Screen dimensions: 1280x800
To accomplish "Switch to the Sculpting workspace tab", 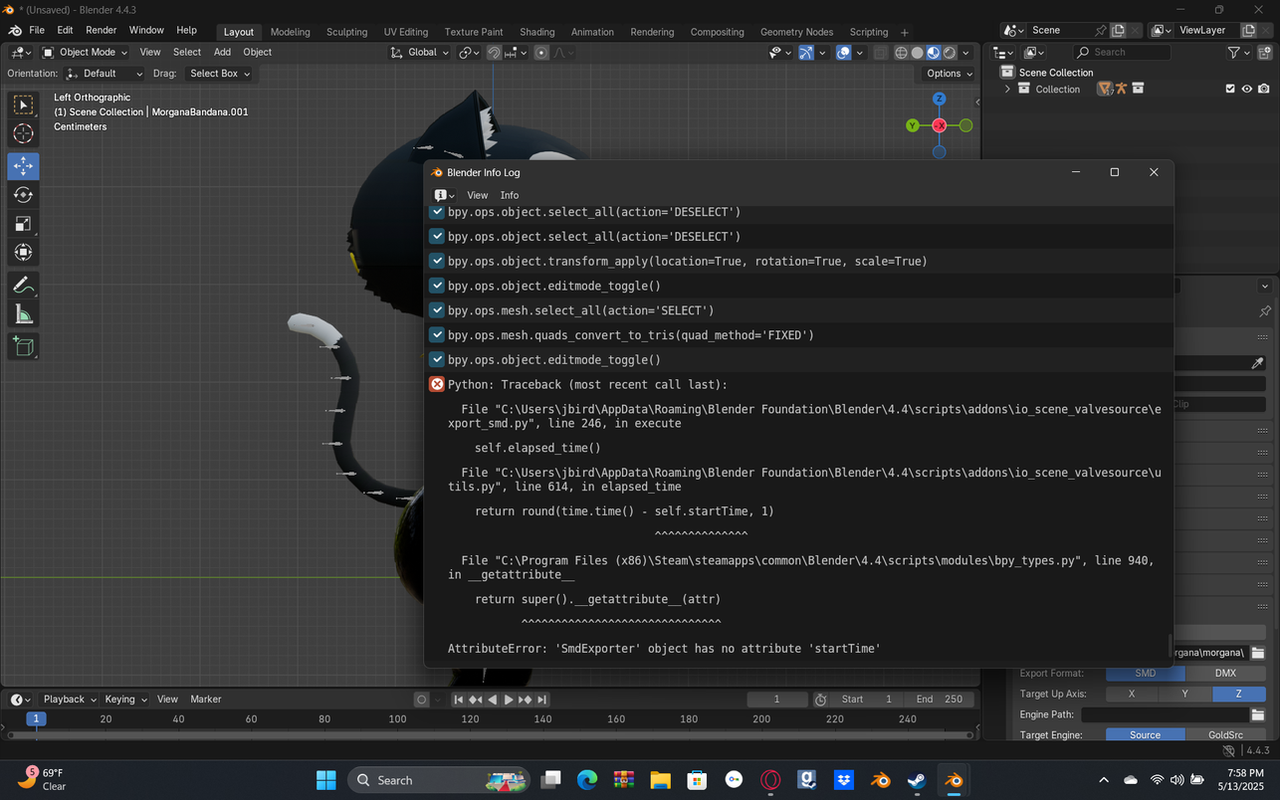I will pos(347,32).
